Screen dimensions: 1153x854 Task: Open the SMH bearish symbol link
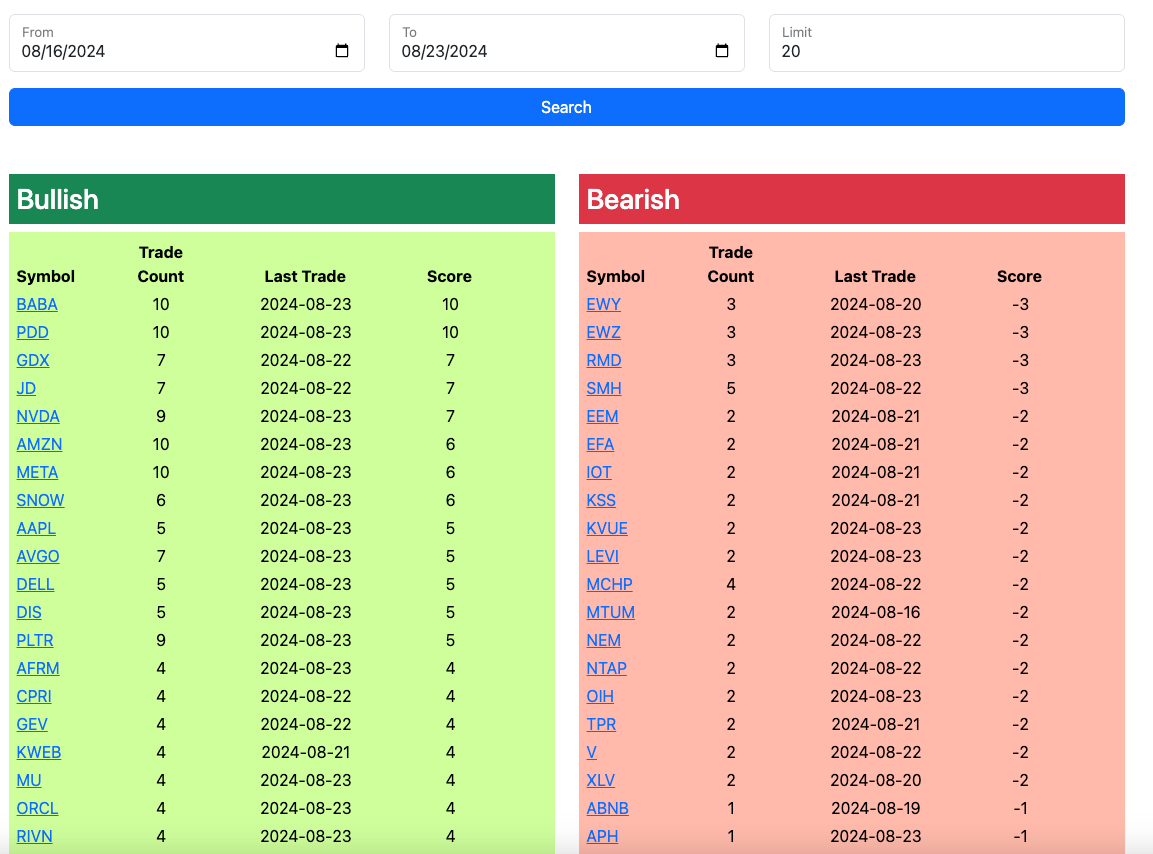tap(604, 388)
